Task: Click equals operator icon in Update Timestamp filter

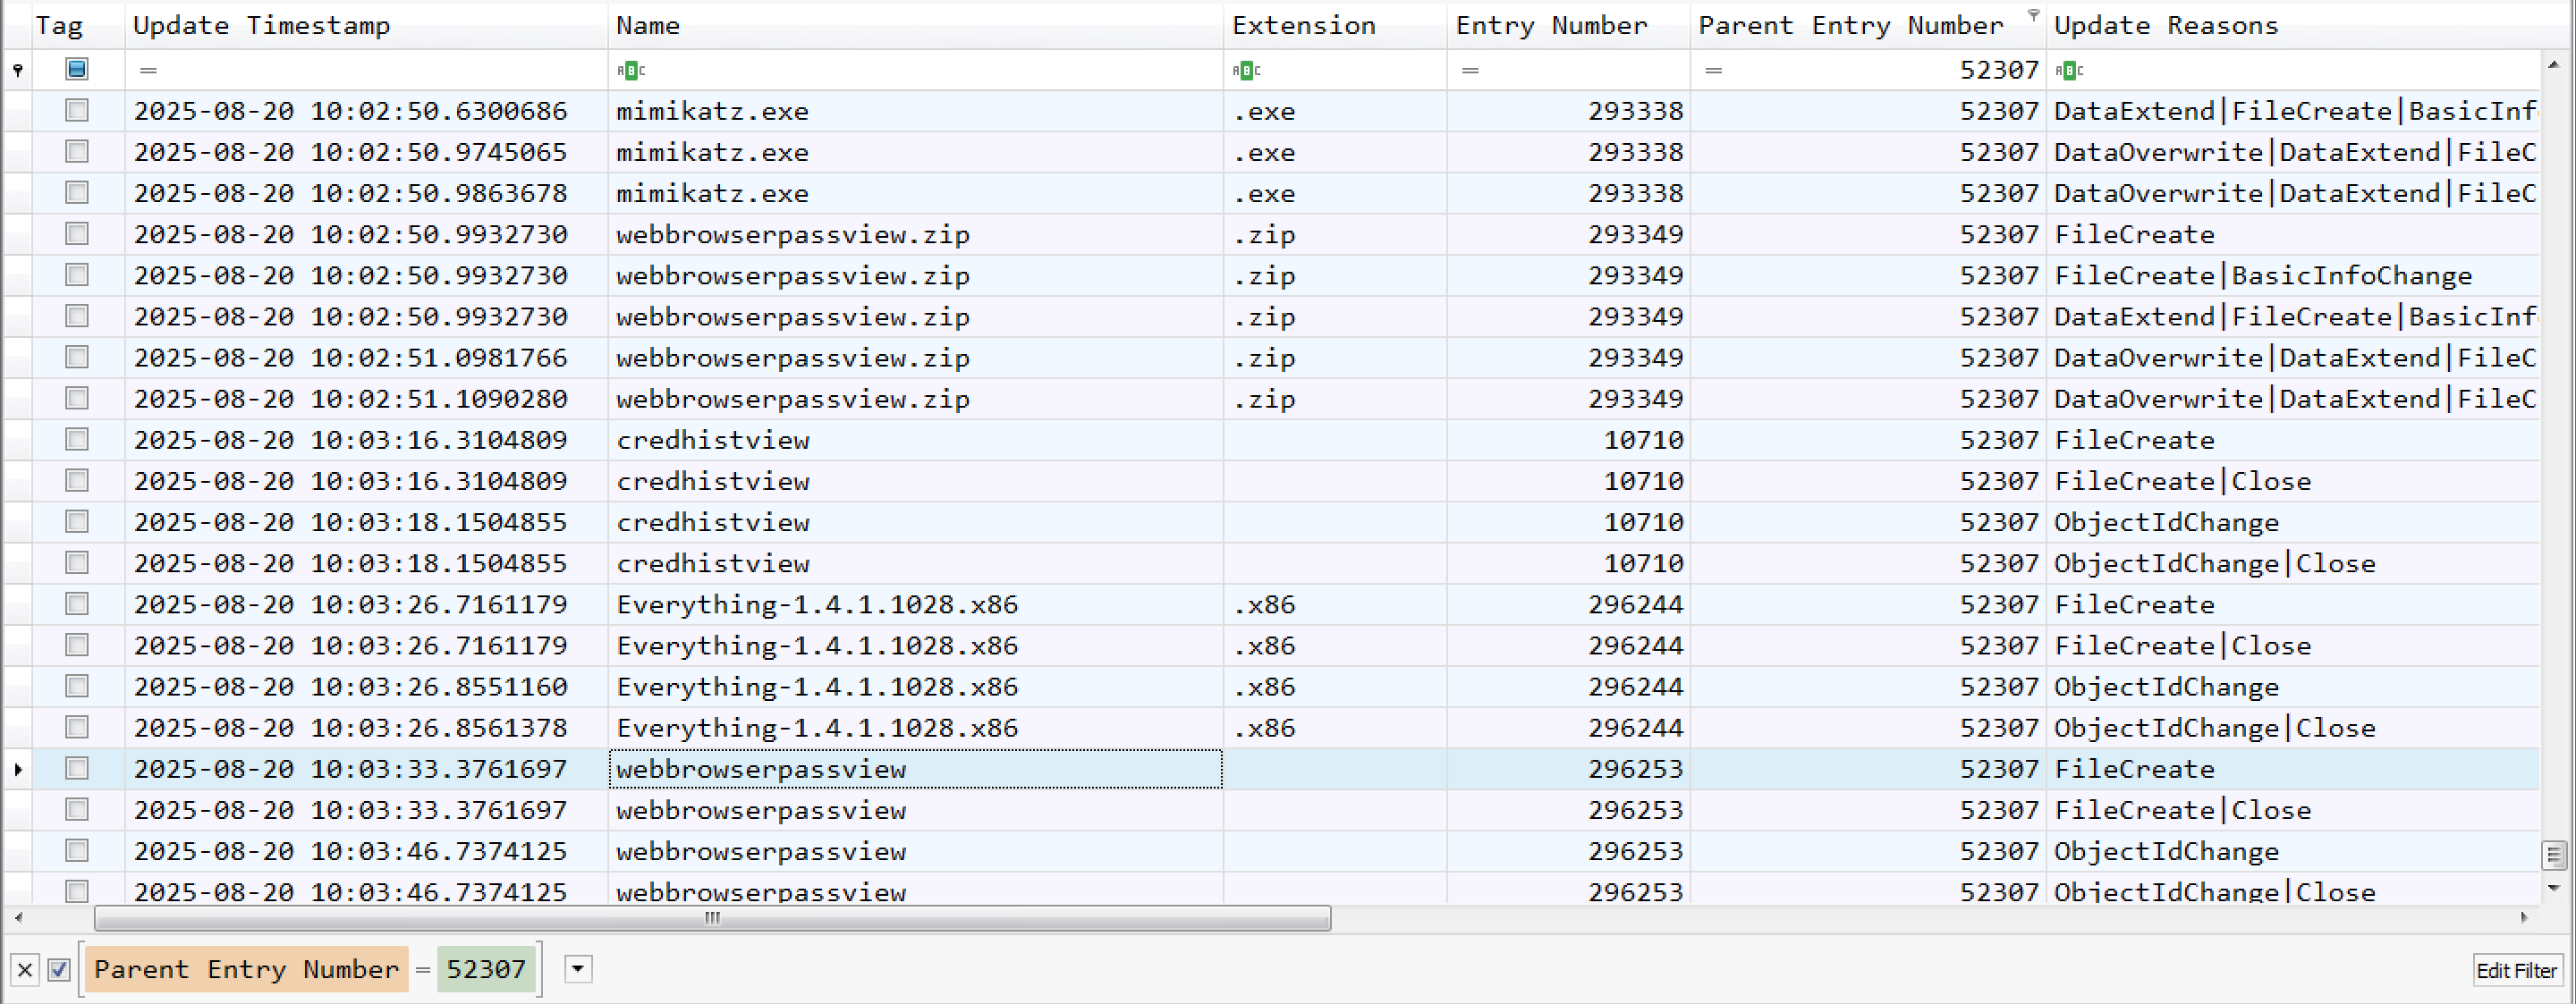Action: [148, 70]
